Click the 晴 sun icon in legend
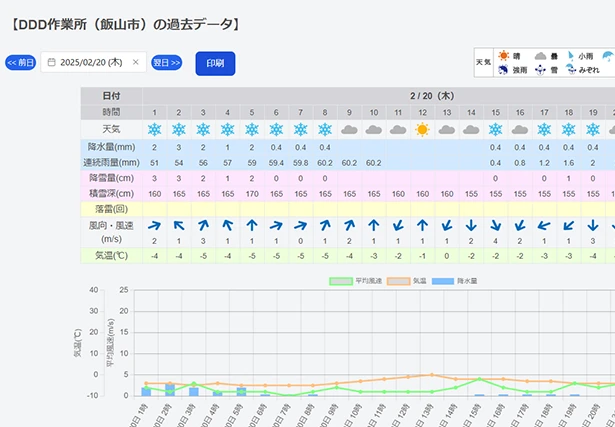615x427 pixels. pos(503,56)
